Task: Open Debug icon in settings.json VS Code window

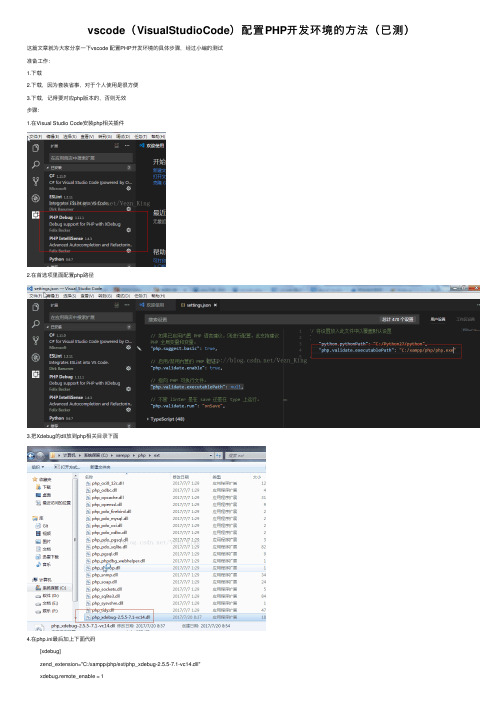Action: point(35,357)
